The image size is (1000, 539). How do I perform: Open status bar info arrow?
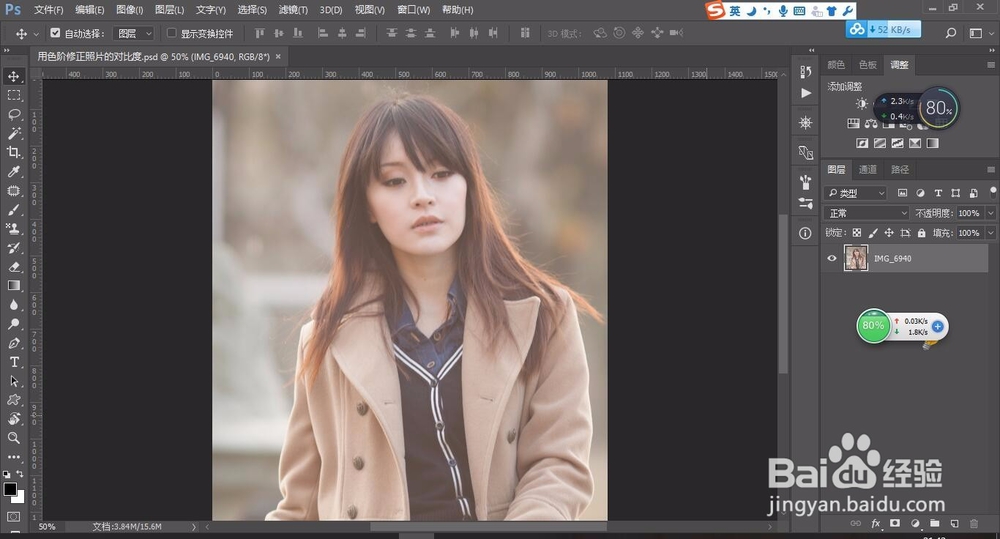click(194, 527)
